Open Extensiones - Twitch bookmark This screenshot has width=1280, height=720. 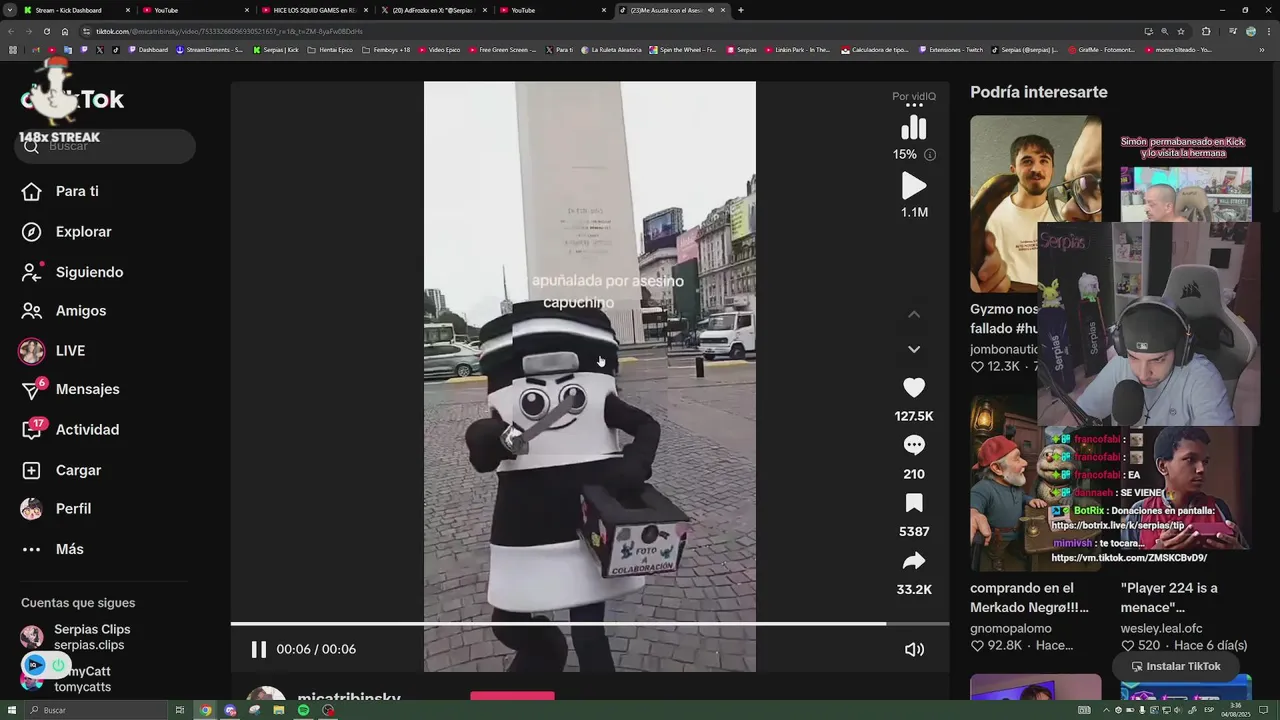[950, 49]
